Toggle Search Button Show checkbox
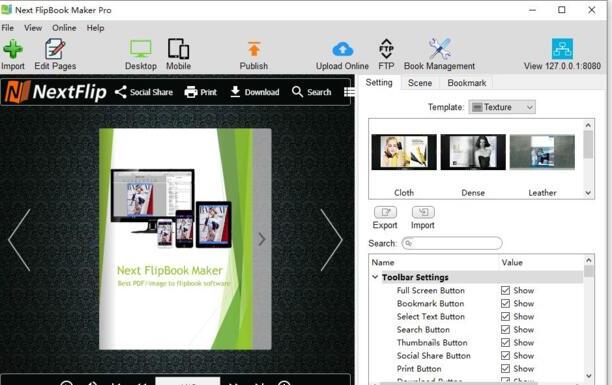 coord(505,330)
